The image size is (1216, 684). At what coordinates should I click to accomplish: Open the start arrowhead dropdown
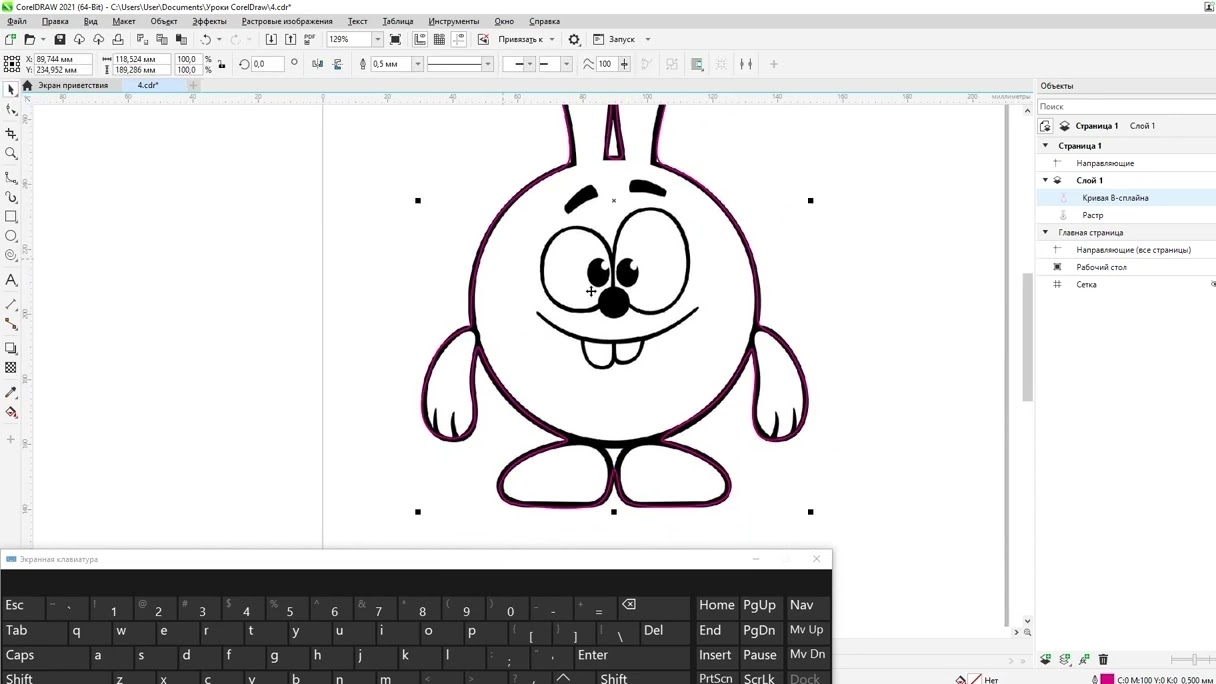pos(530,64)
